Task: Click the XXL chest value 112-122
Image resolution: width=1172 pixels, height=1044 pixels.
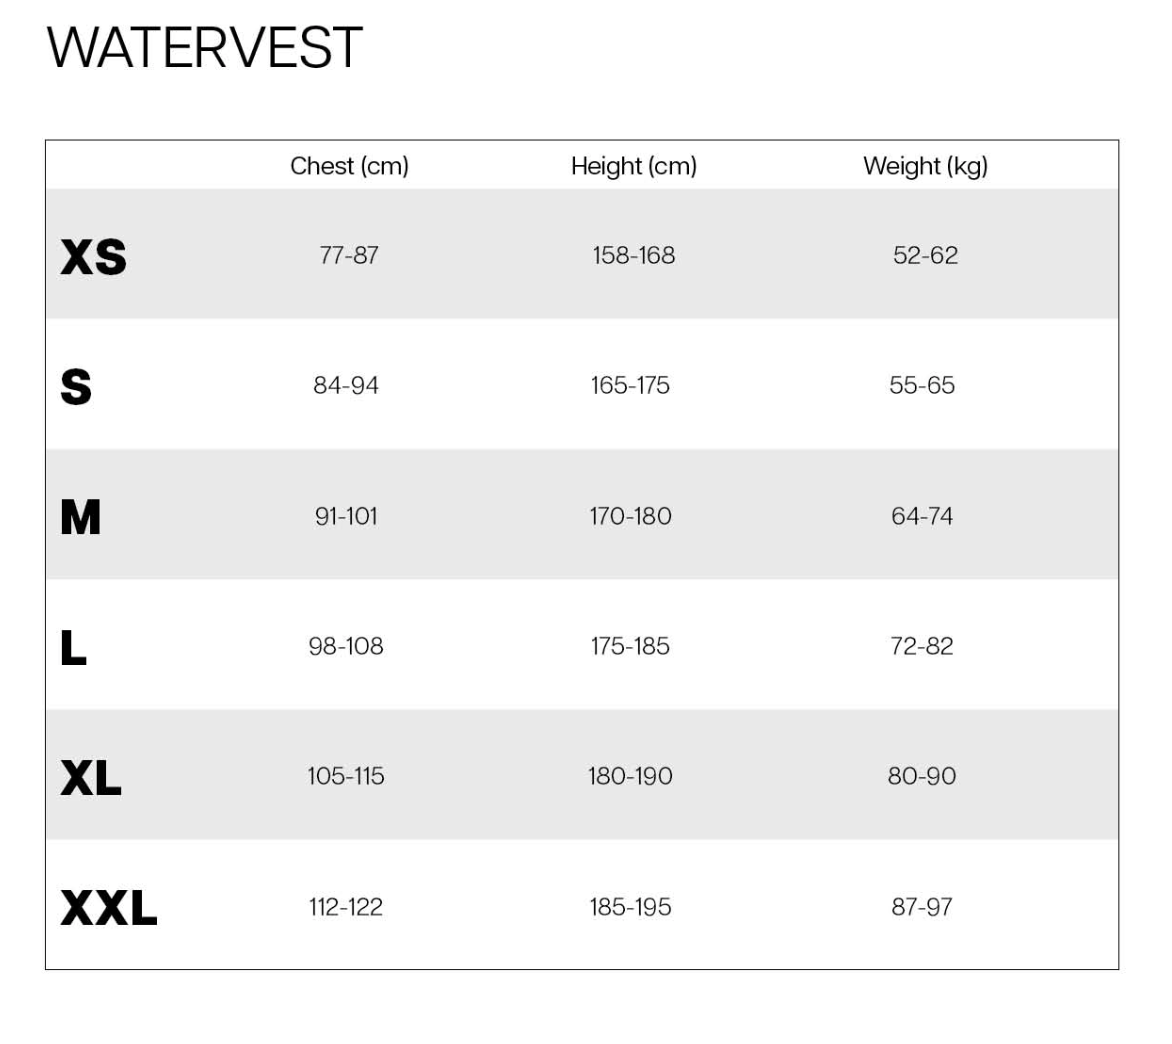Action: pyautogui.click(x=346, y=907)
